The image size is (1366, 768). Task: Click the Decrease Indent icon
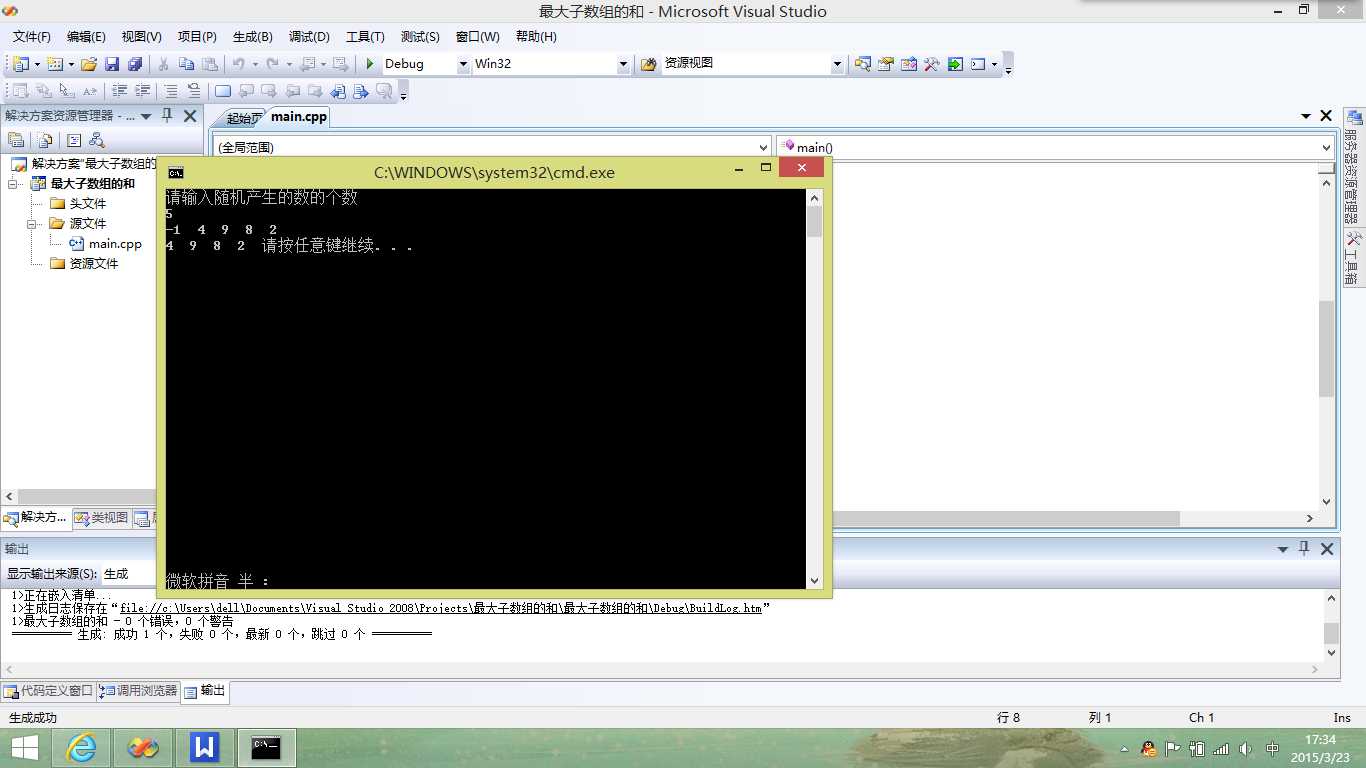120,91
